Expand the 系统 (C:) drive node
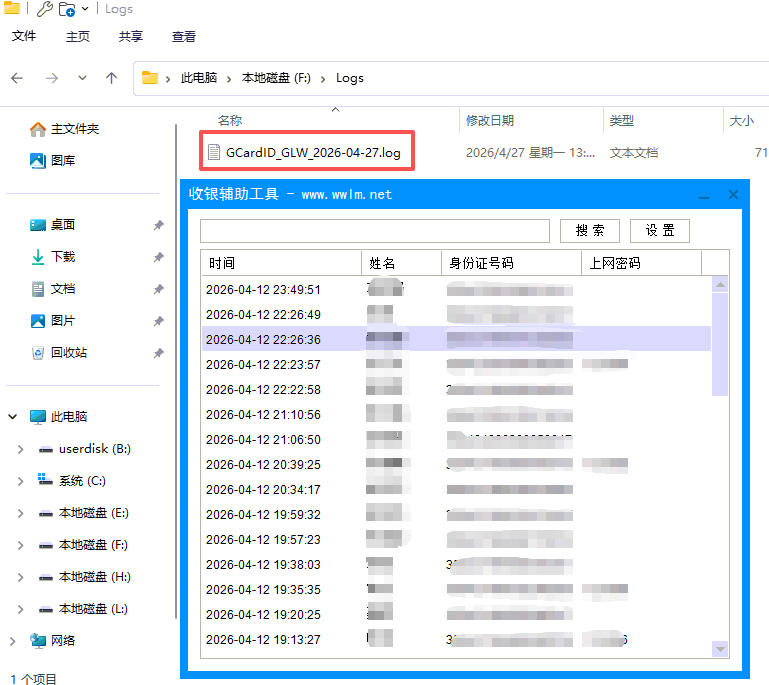Viewport: 769px width, 685px height. (x=20, y=481)
